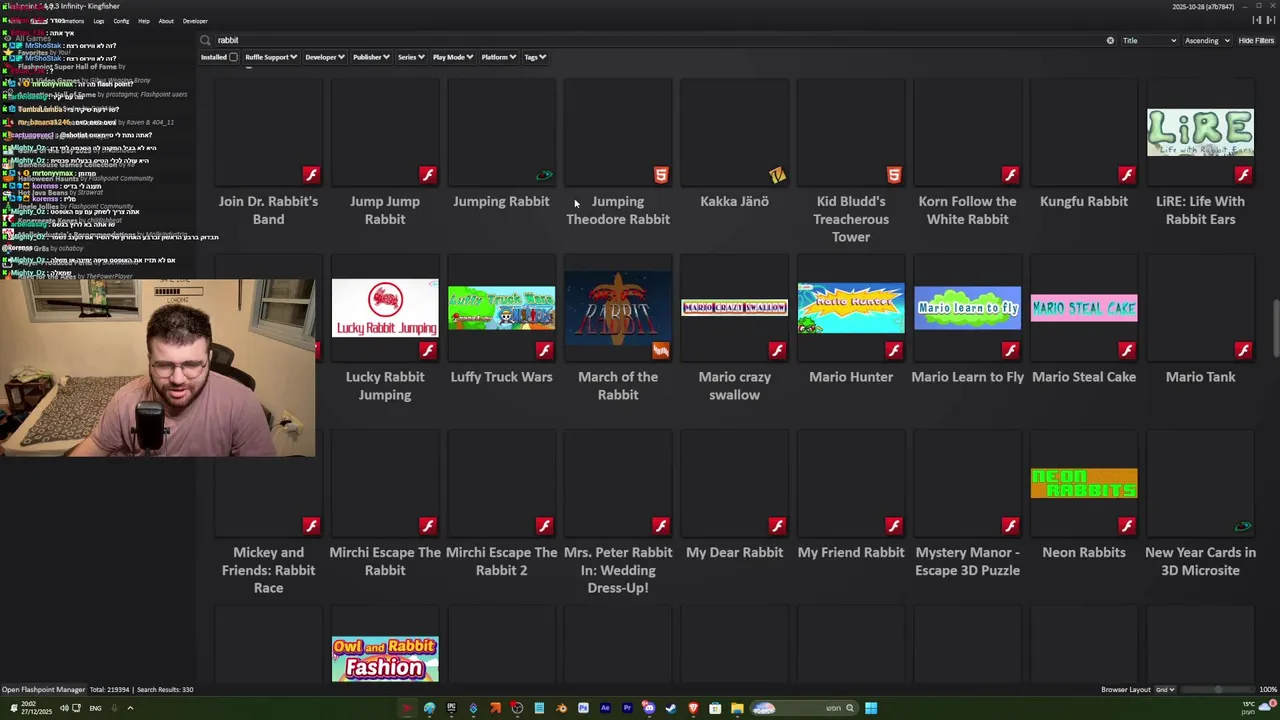Click the Flash icon on Mario crazy swallow
Image resolution: width=1280 pixels, height=720 pixels.
[x=777, y=350]
